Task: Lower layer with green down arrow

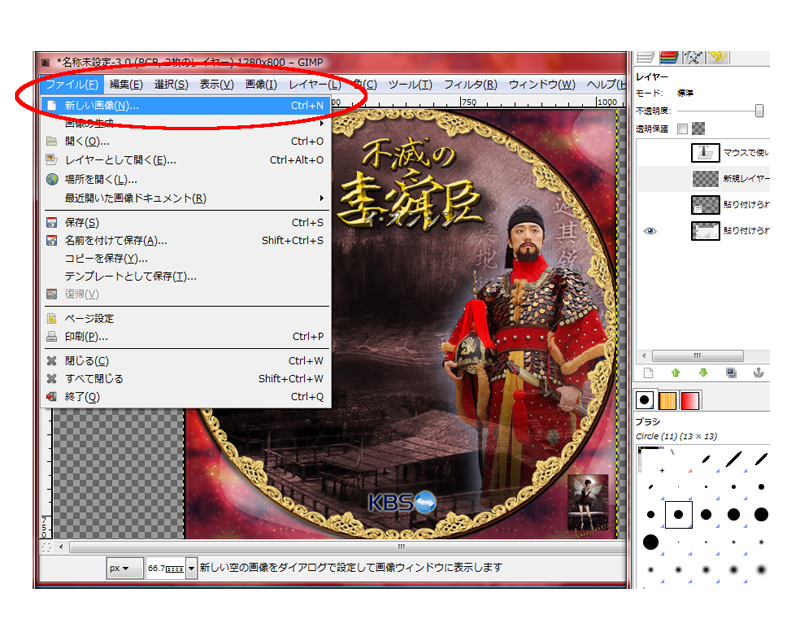Action: pyautogui.click(x=704, y=373)
